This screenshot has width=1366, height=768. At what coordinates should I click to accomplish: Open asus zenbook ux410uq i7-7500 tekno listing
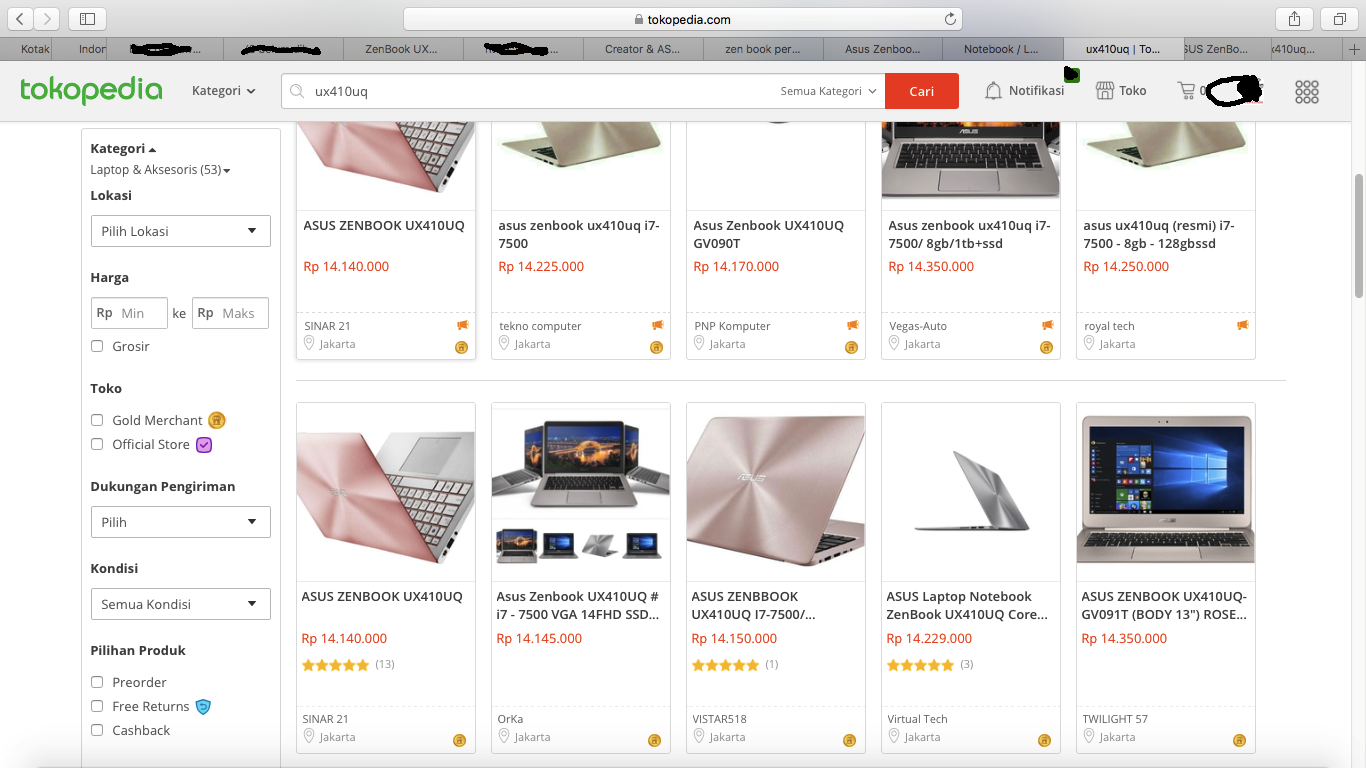pos(579,234)
